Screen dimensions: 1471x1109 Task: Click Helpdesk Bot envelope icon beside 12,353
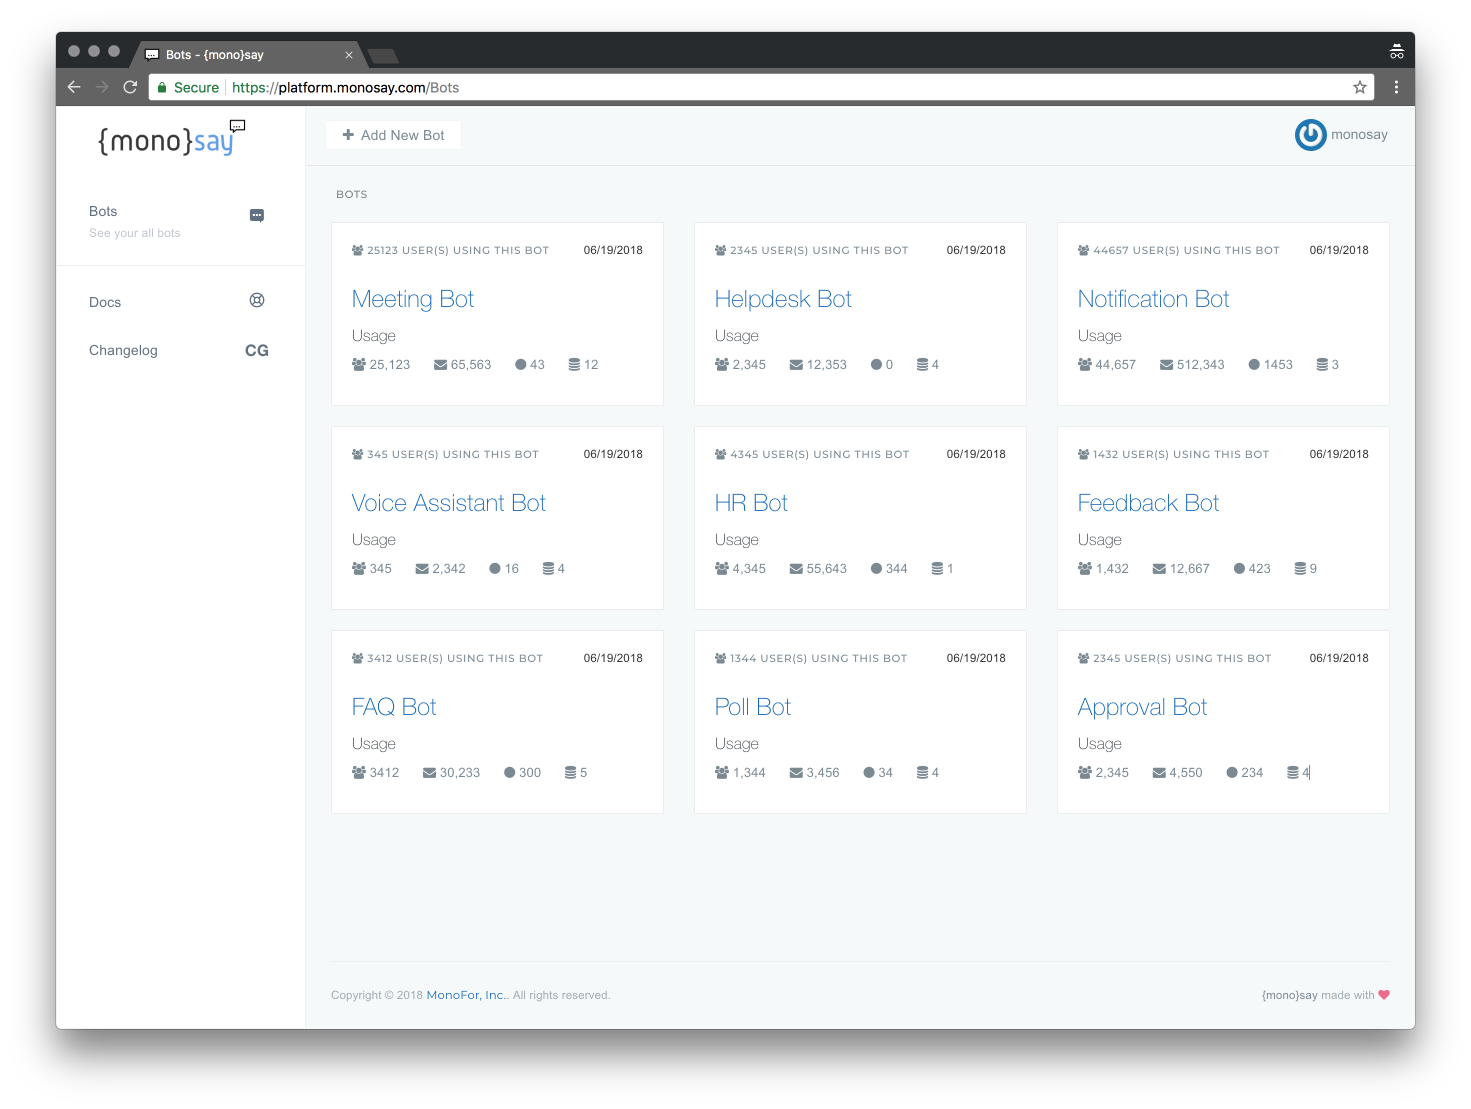click(x=796, y=365)
